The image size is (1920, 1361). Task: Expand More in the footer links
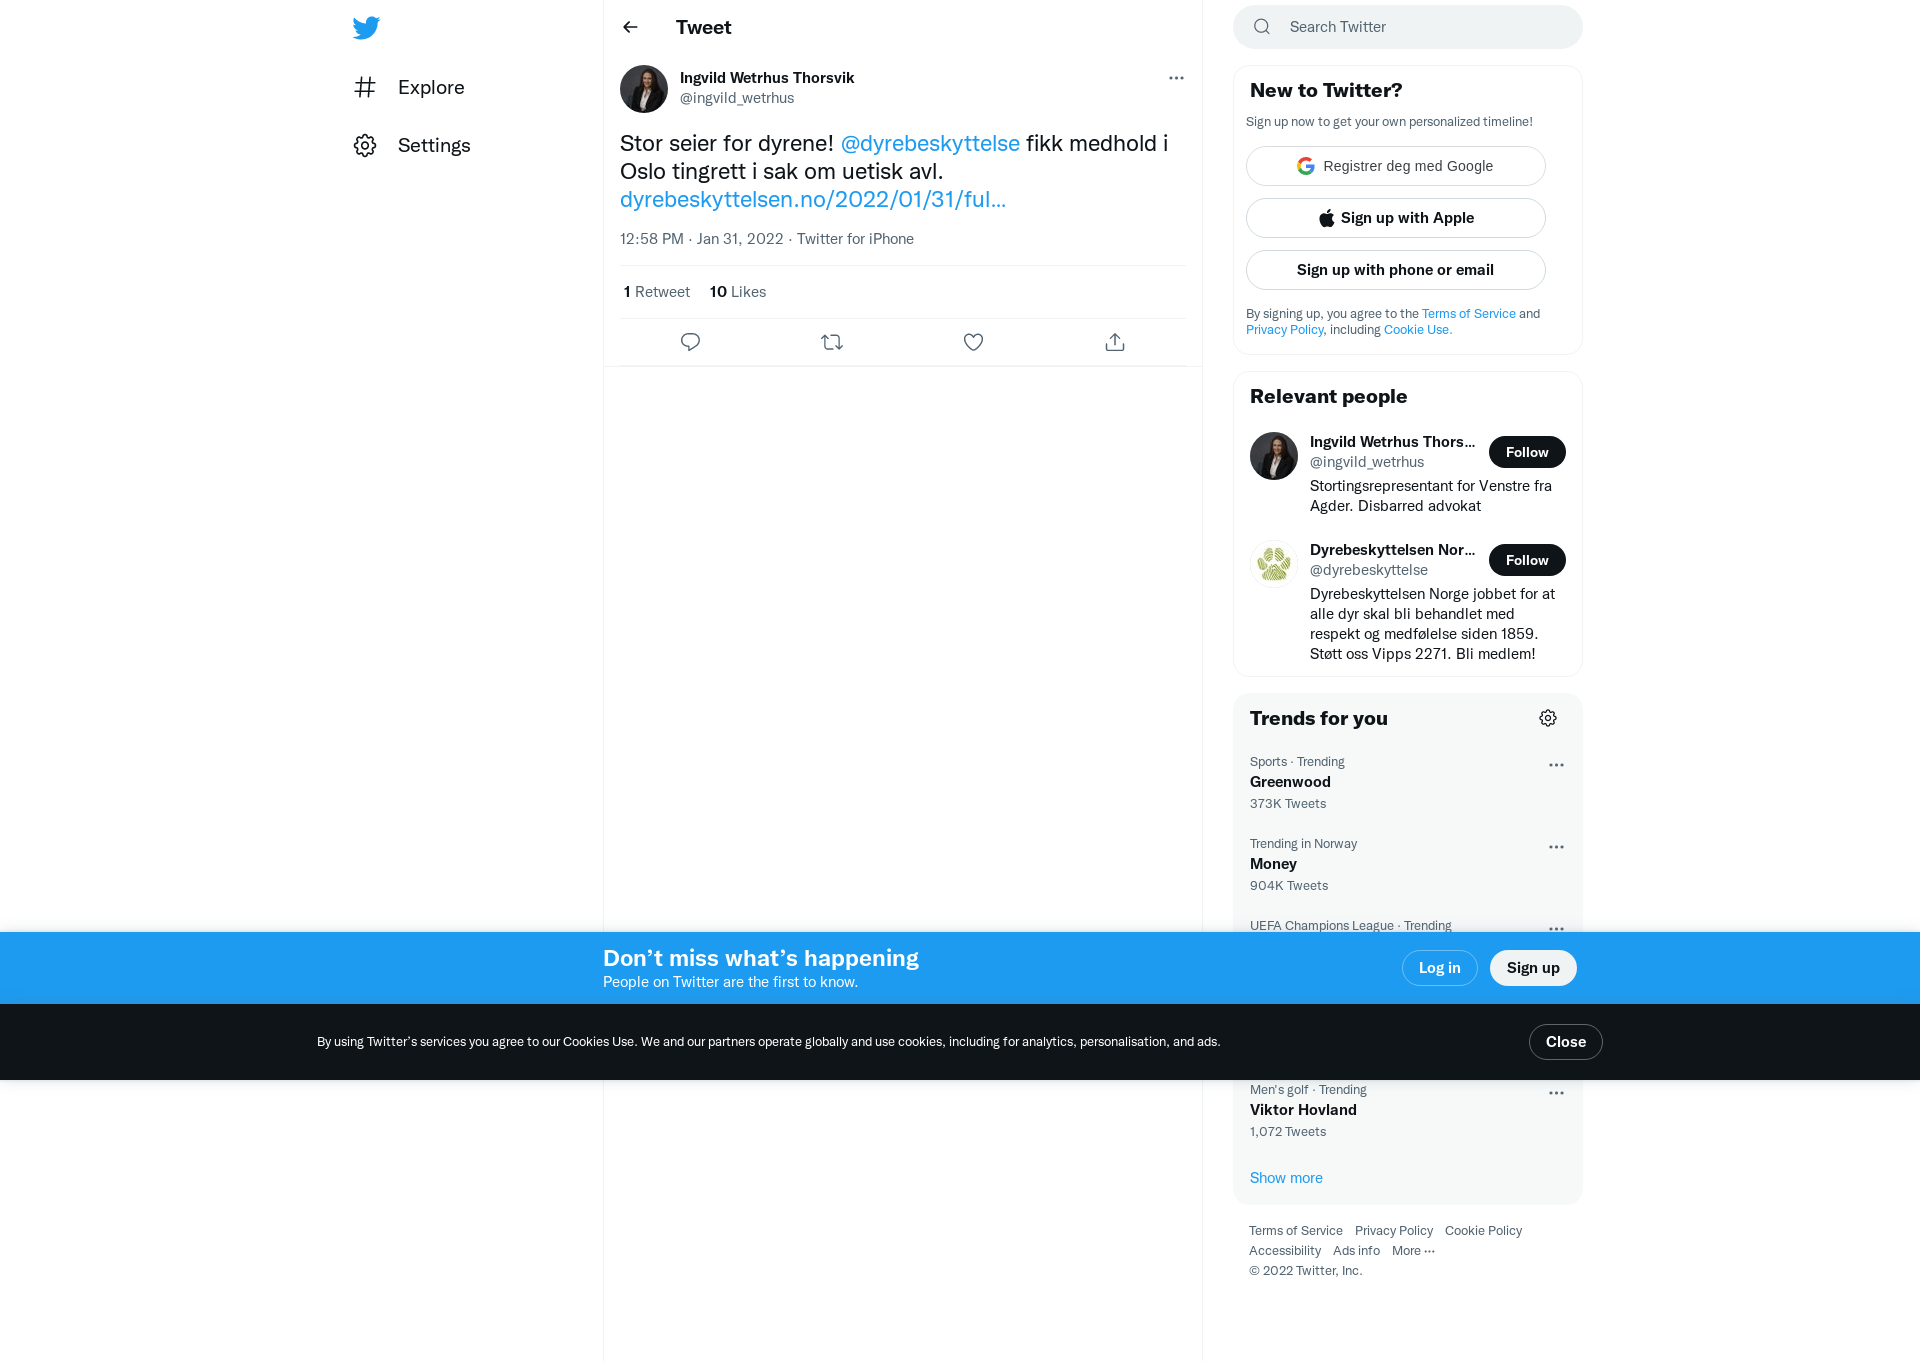(x=1413, y=1251)
